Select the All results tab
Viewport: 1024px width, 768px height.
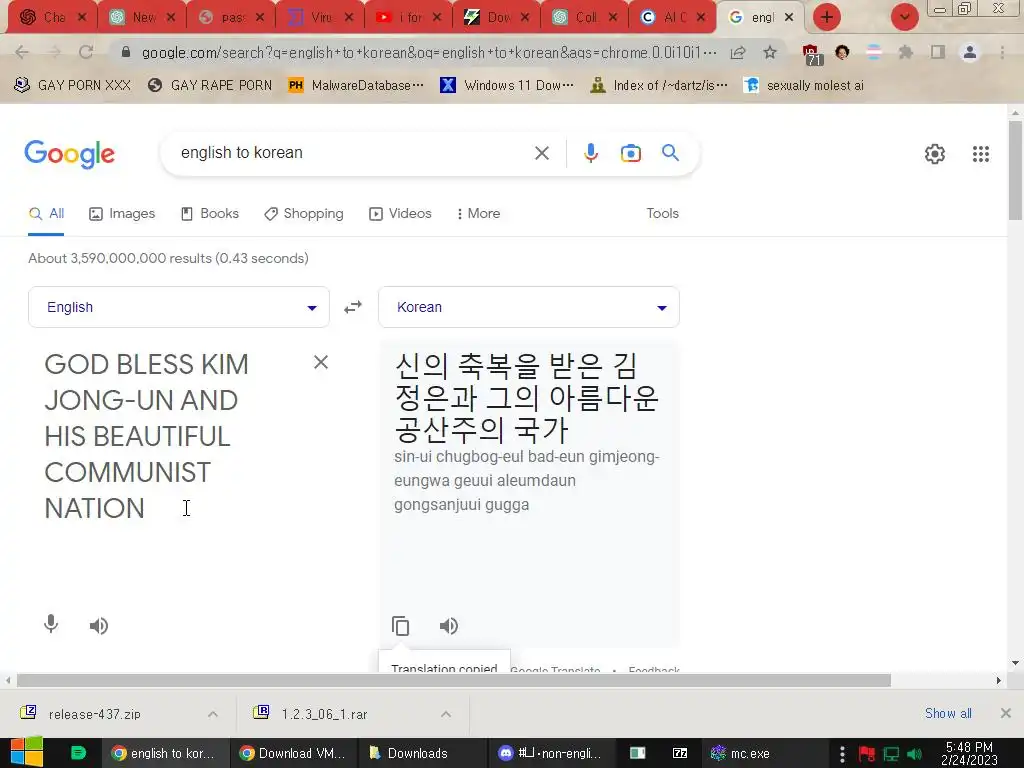46,214
